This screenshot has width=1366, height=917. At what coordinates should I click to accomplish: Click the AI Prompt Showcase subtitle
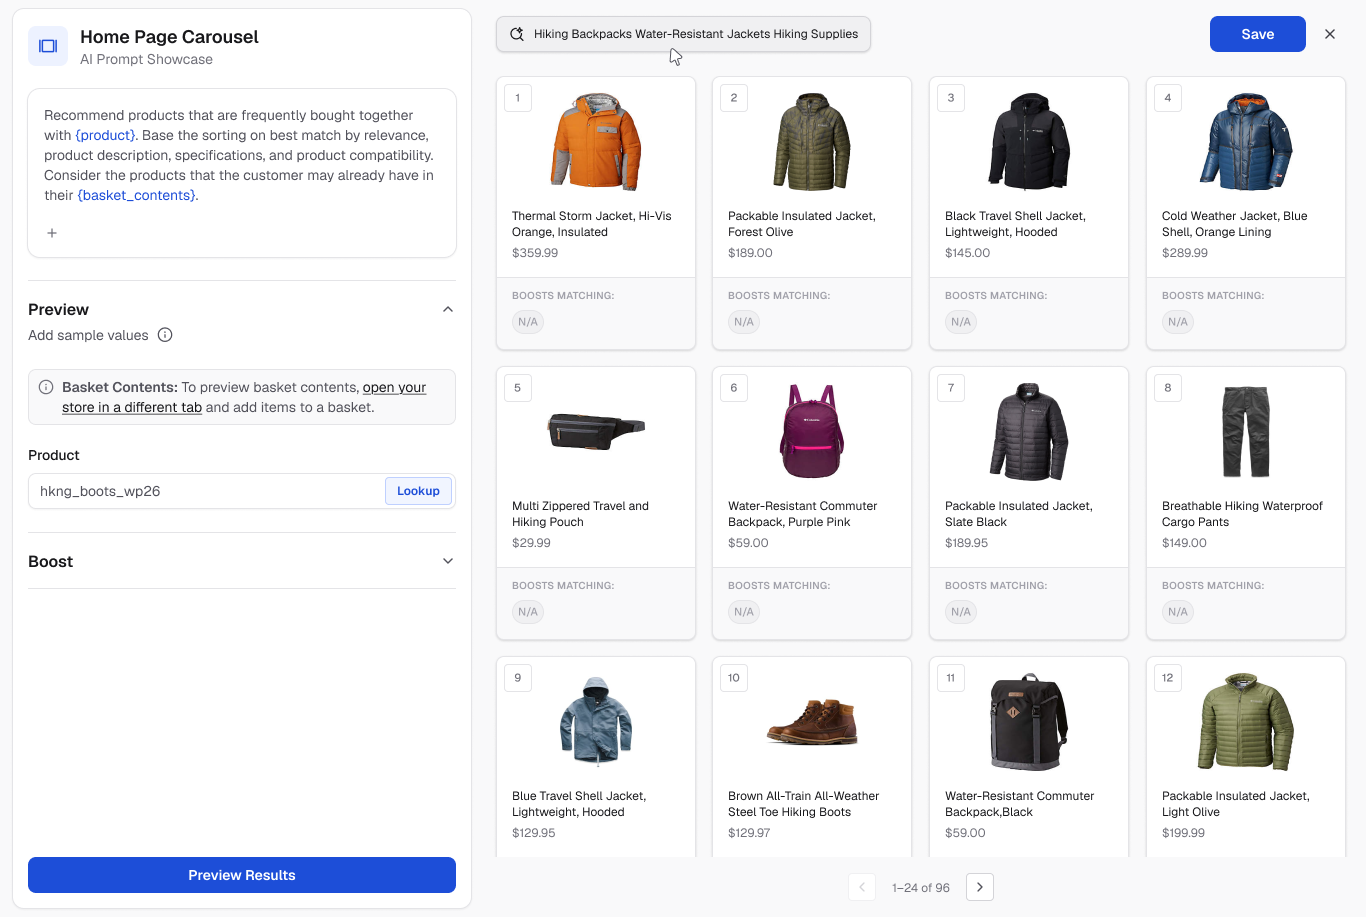click(x=146, y=59)
